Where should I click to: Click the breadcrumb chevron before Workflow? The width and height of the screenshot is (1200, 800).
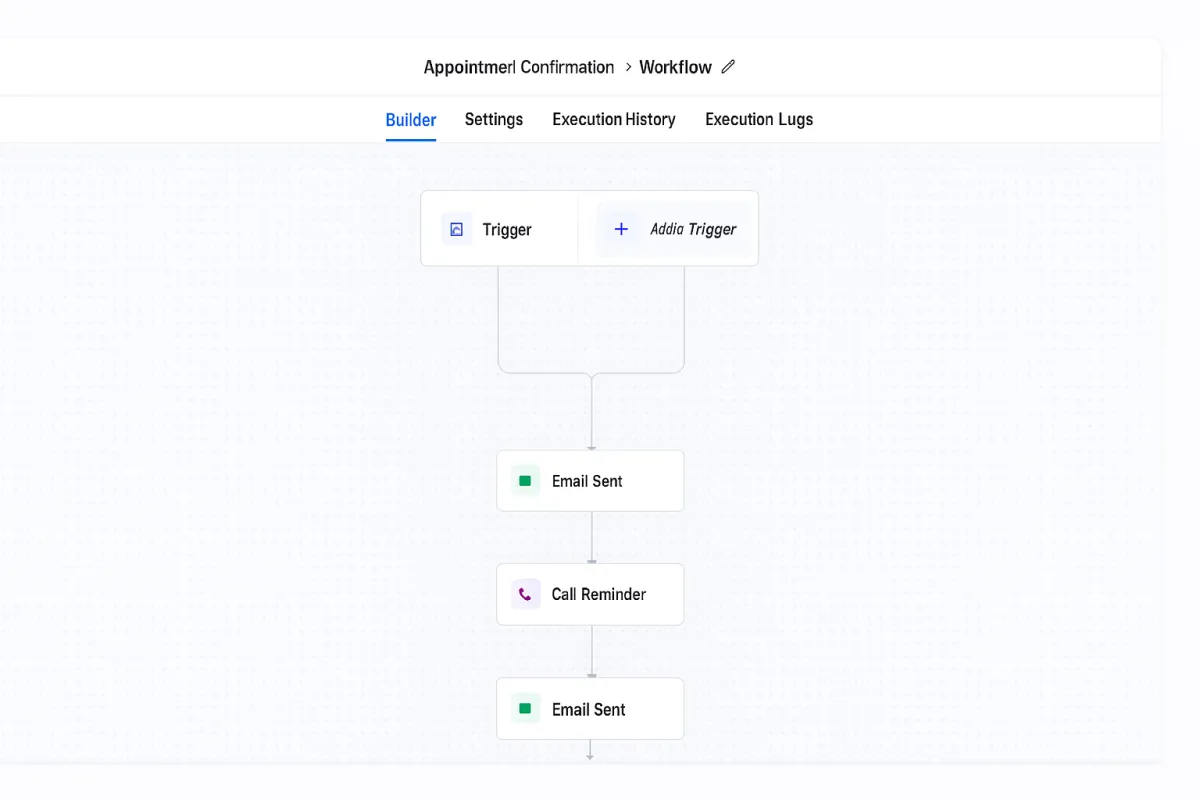(x=628, y=67)
